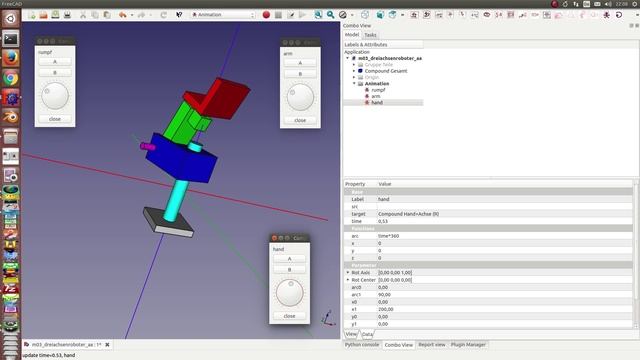This screenshot has height=360, width=640.
Task: Click the Open file toolbar icon
Action: 43,15
